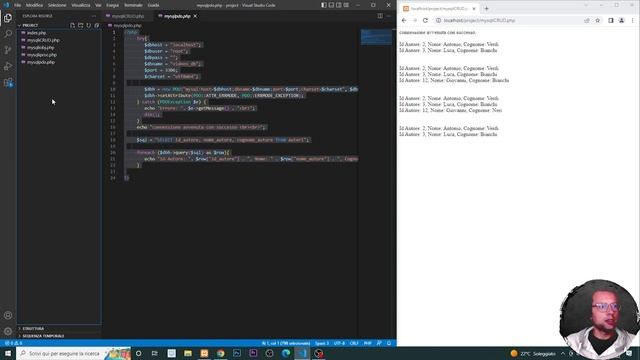
Task: Collapse all folders in Explorer
Action: click(x=97, y=25)
